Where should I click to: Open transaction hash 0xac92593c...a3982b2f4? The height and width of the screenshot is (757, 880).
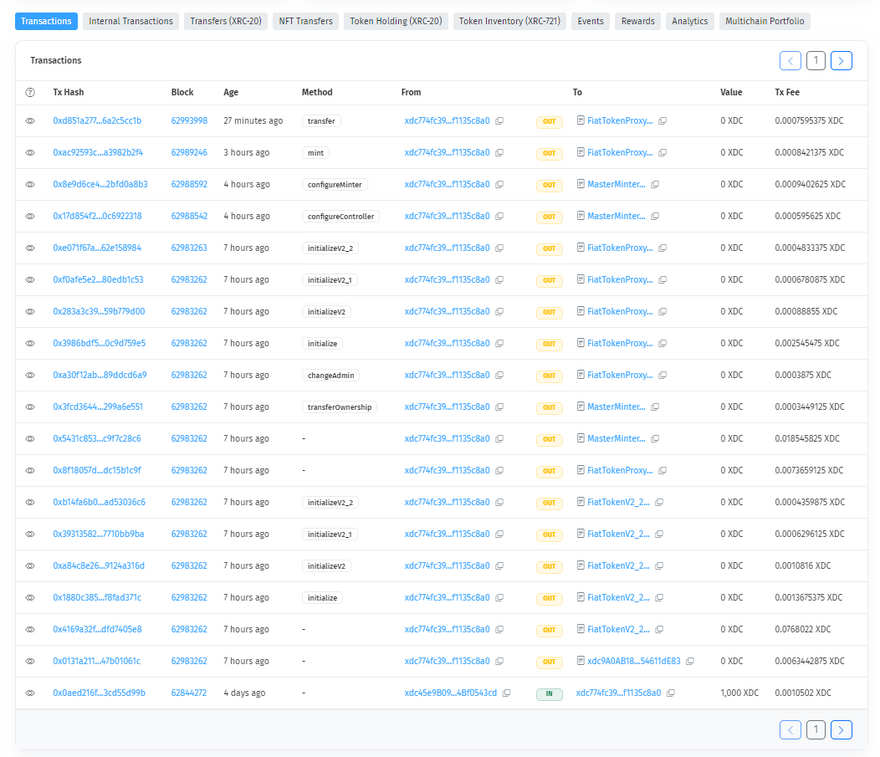pyautogui.click(x=98, y=153)
